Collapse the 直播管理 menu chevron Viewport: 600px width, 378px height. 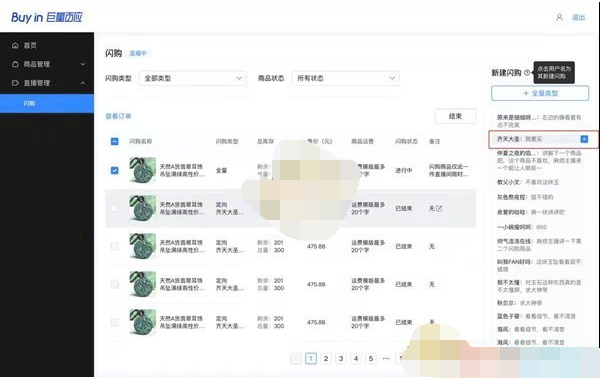(83, 83)
